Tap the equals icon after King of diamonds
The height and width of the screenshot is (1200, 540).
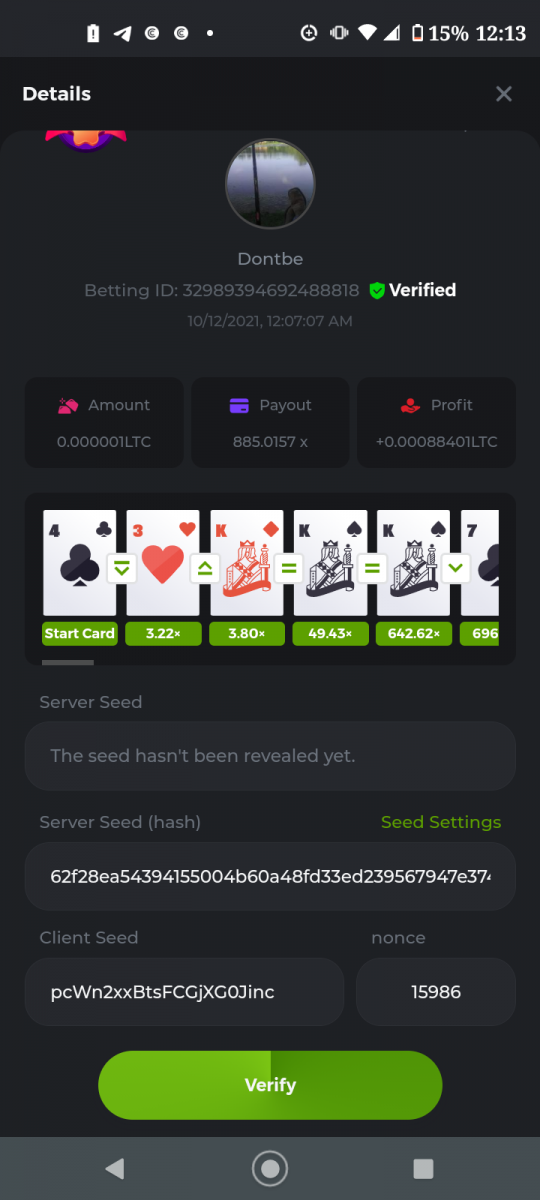(289, 569)
